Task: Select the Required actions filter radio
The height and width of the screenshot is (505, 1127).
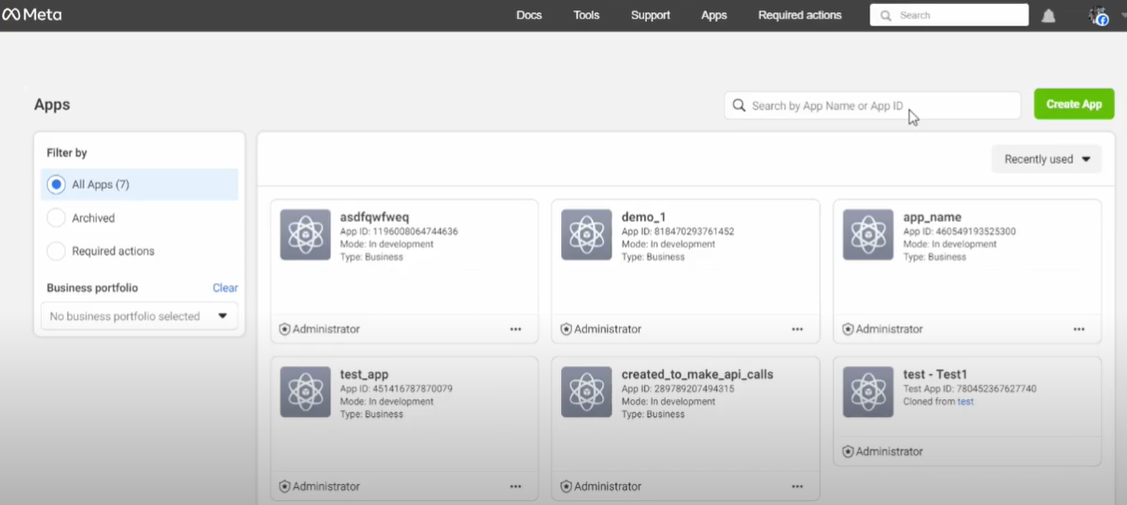Action: tap(56, 251)
